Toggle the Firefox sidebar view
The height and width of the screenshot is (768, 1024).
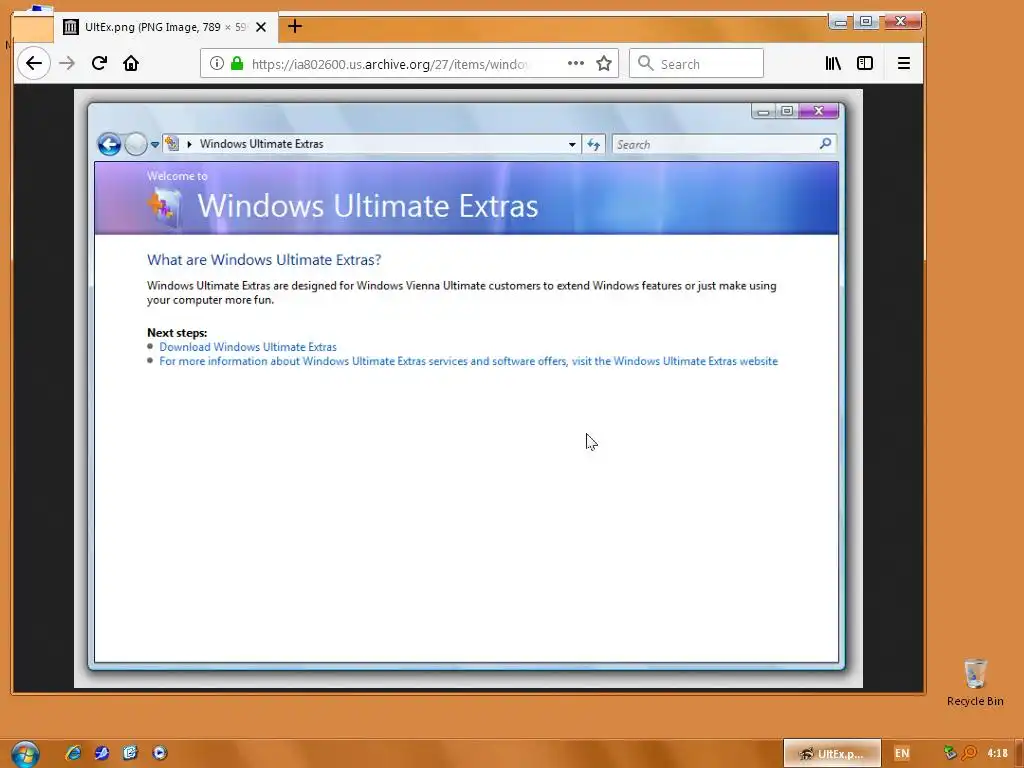pyautogui.click(x=865, y=63)
